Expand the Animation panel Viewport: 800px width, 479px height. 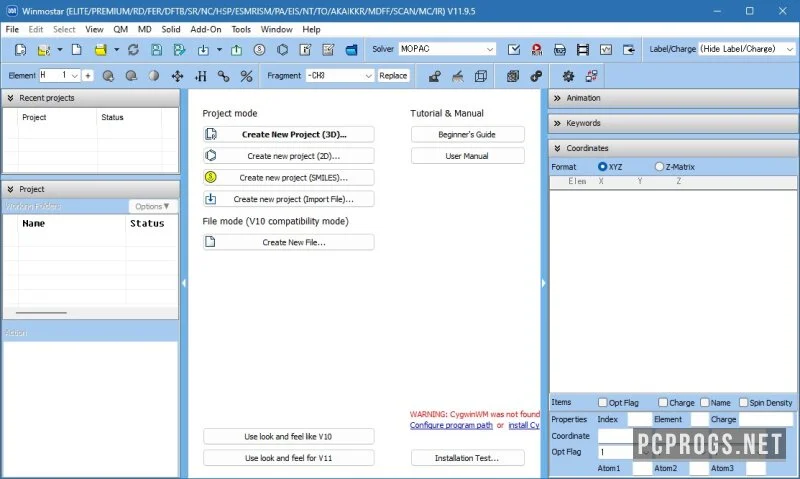(557, 97)
